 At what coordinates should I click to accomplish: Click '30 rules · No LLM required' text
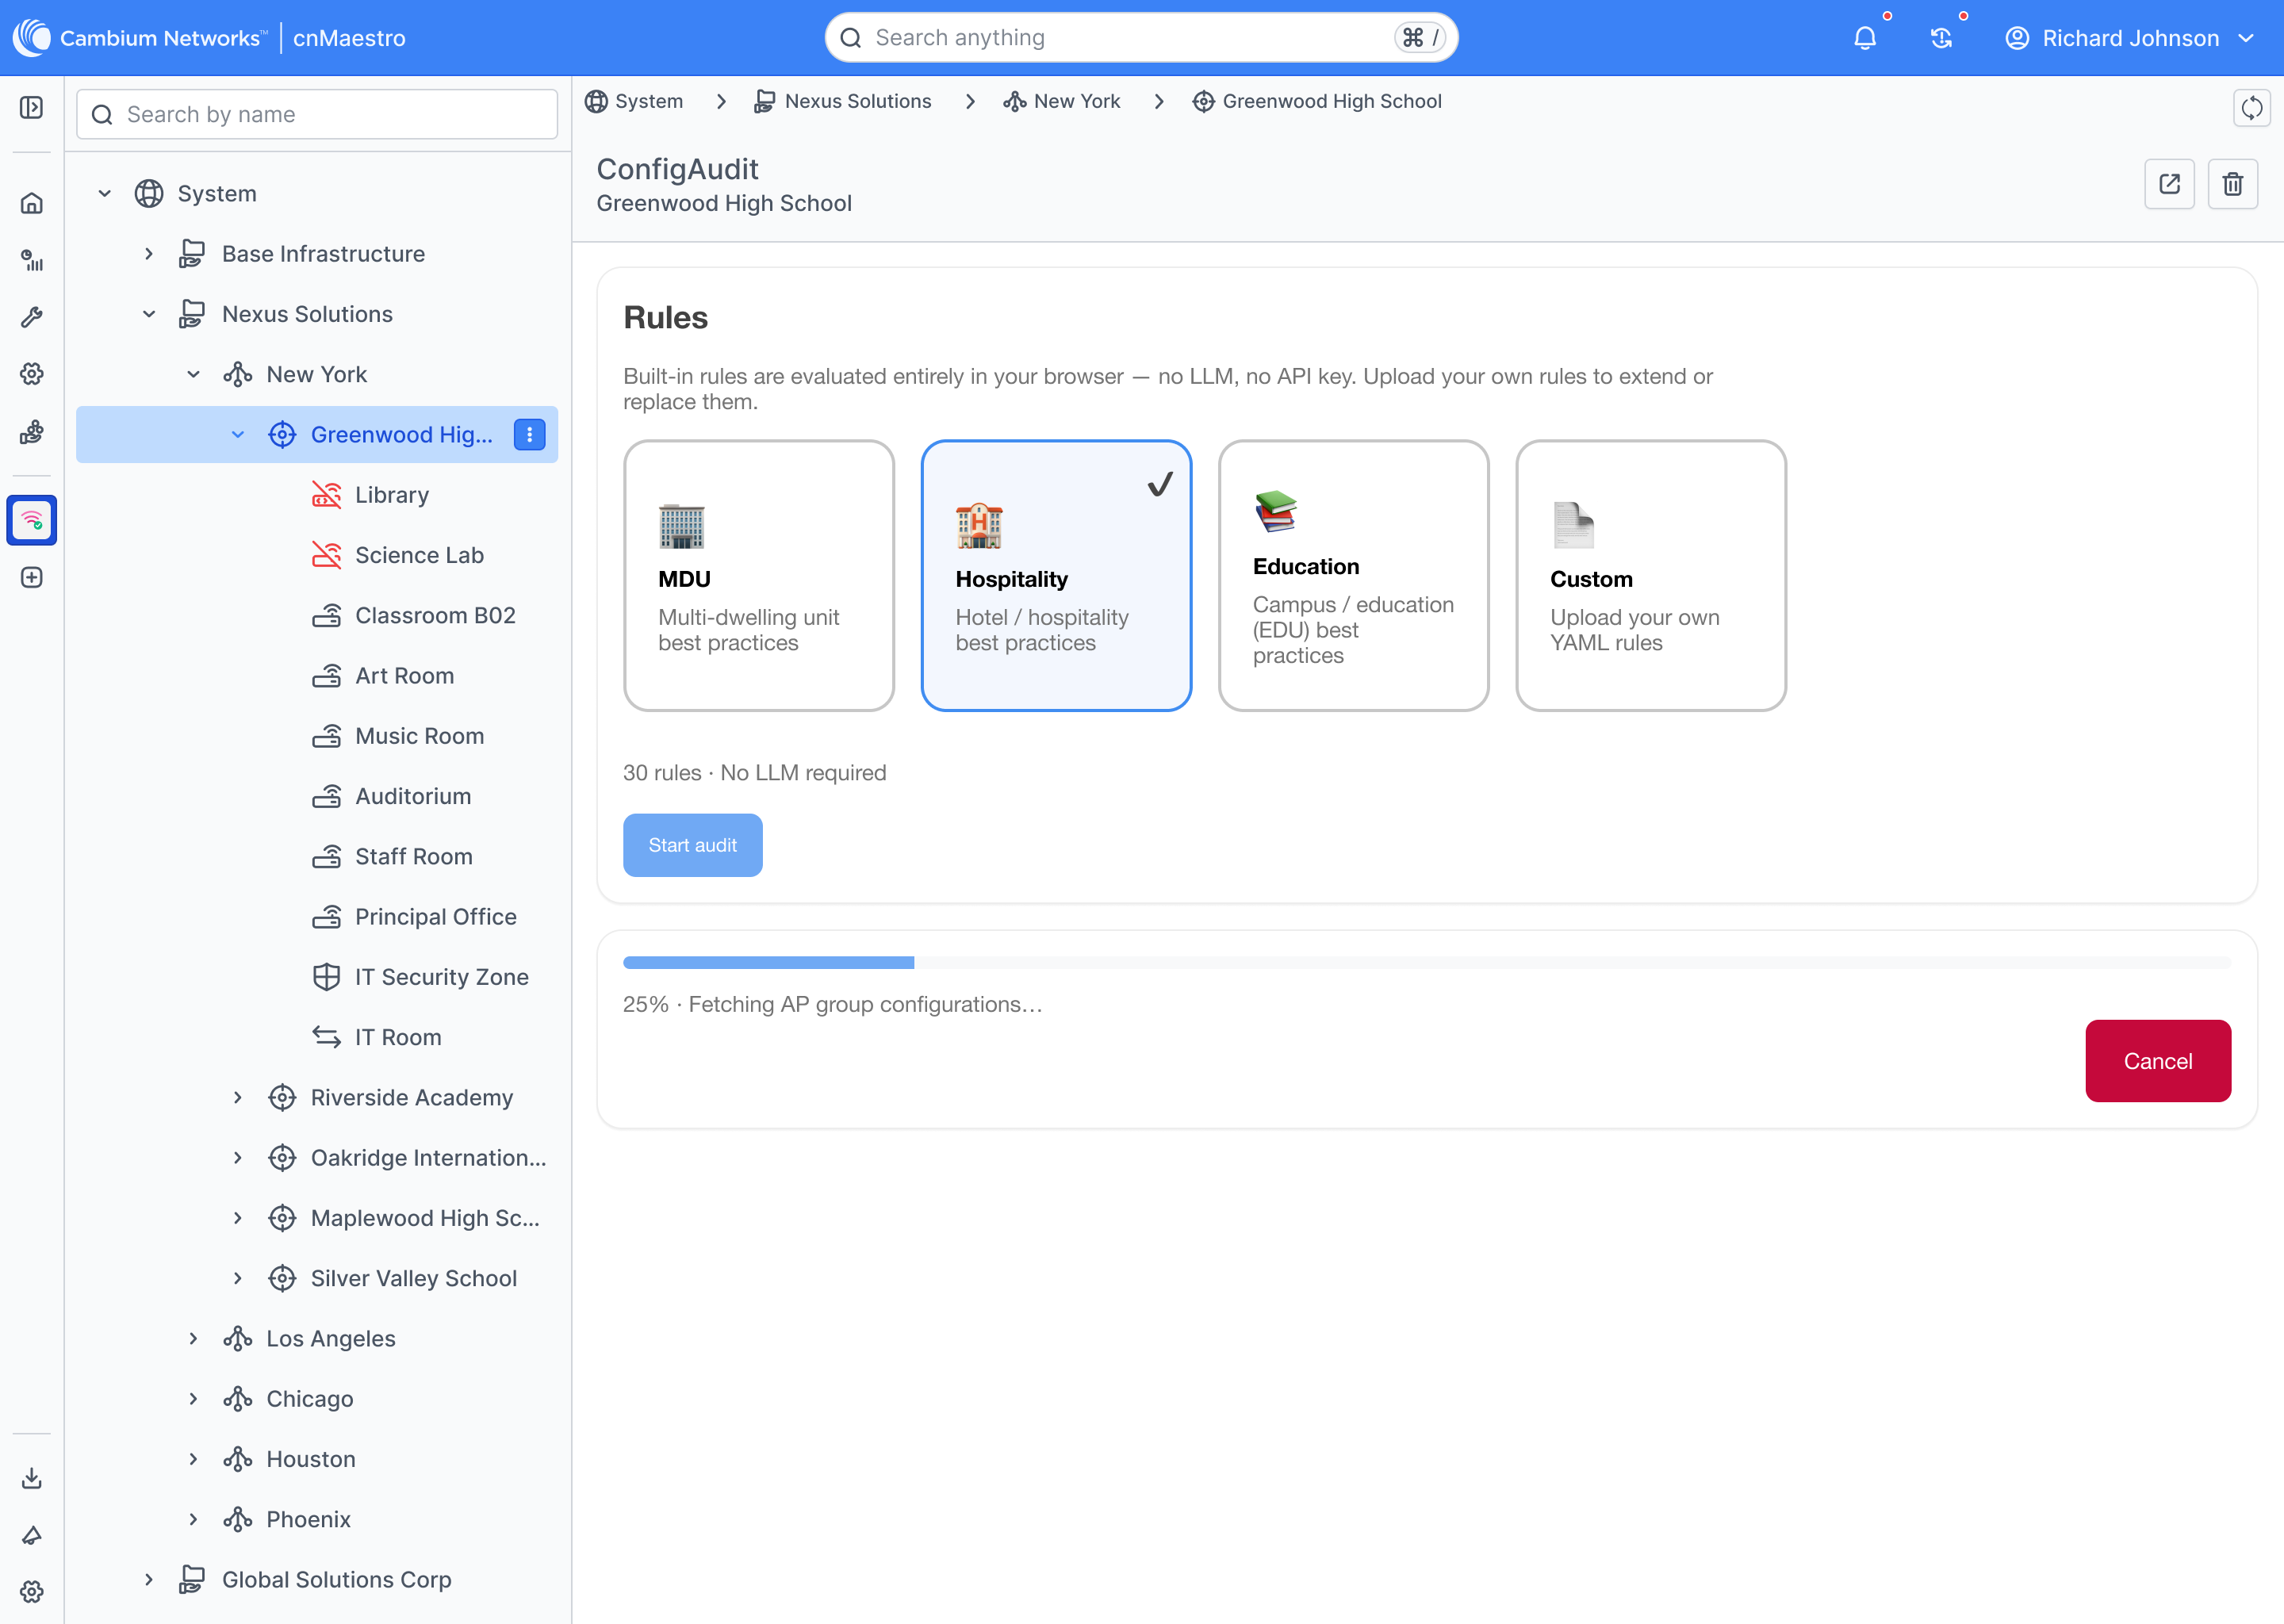tap(754, 773)
